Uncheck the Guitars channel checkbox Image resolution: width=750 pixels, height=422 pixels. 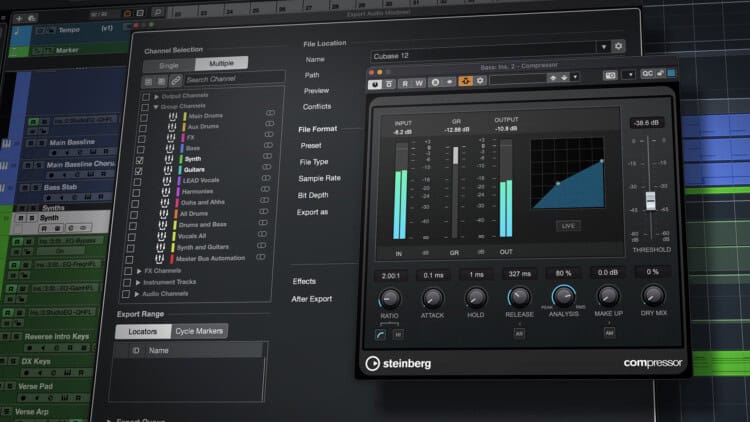[x=139, y=171]
